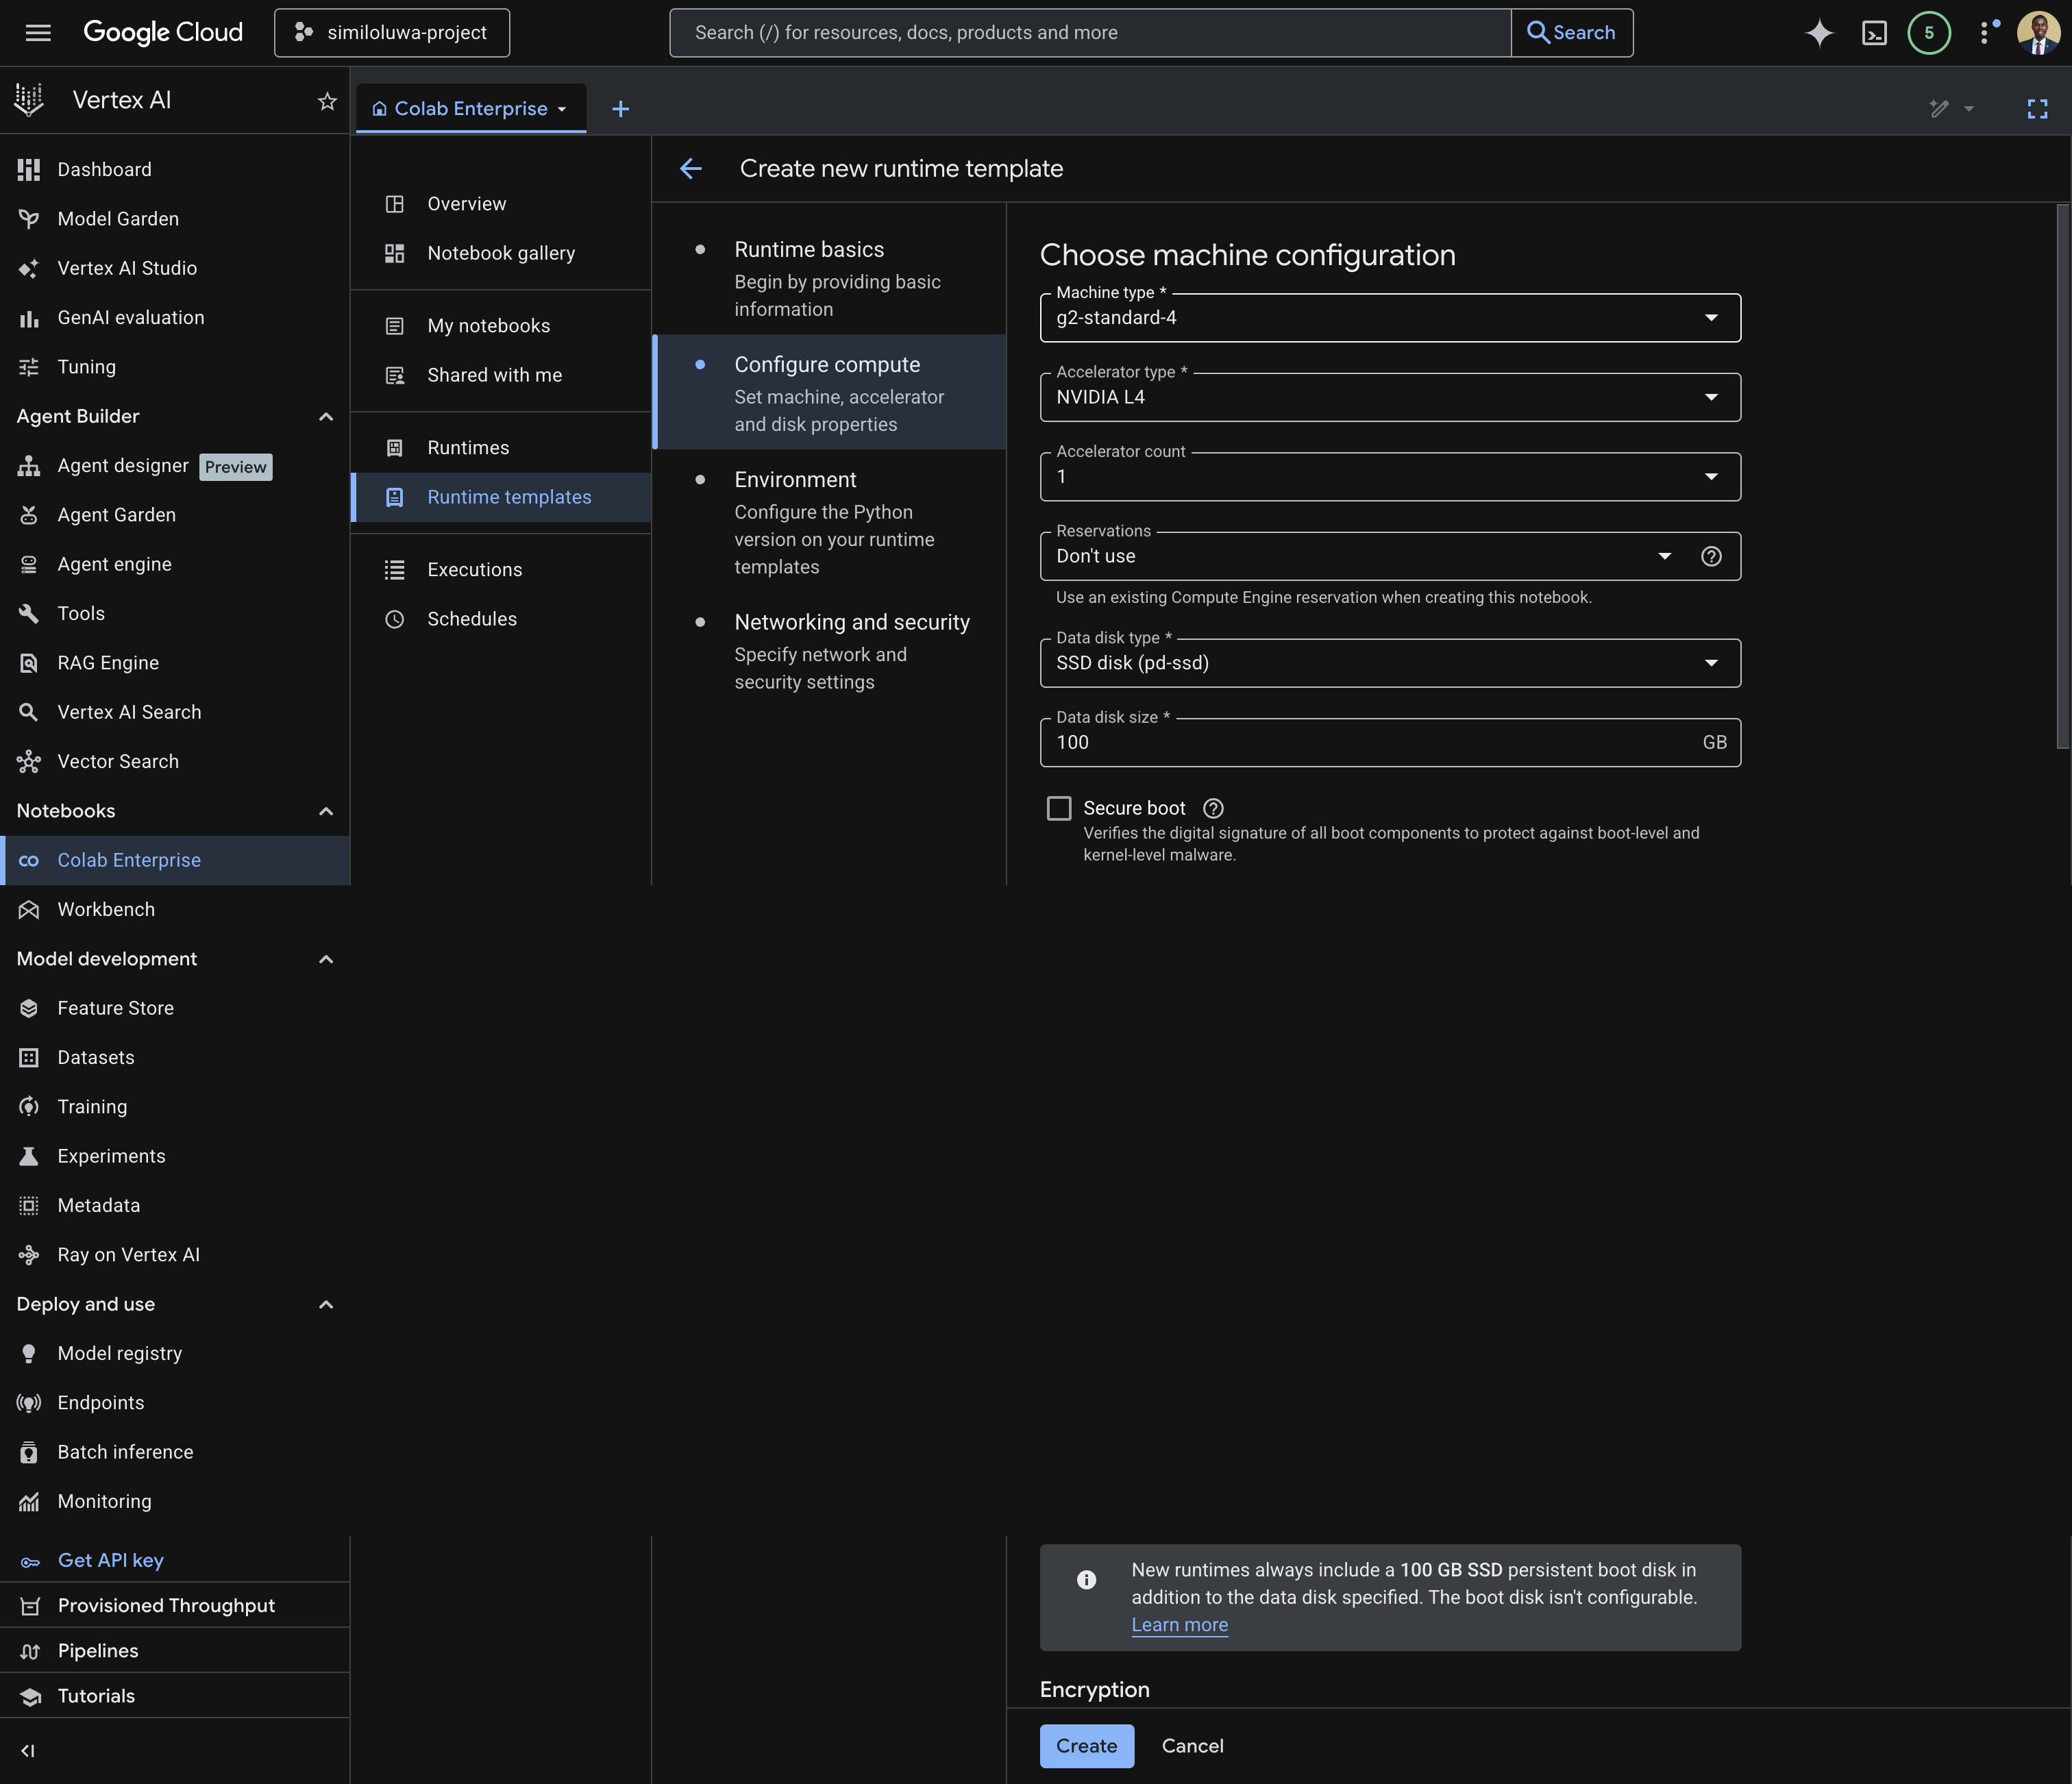Open the Accelerator type dropdown
2072x1784 pixels.
(1390, 397)
